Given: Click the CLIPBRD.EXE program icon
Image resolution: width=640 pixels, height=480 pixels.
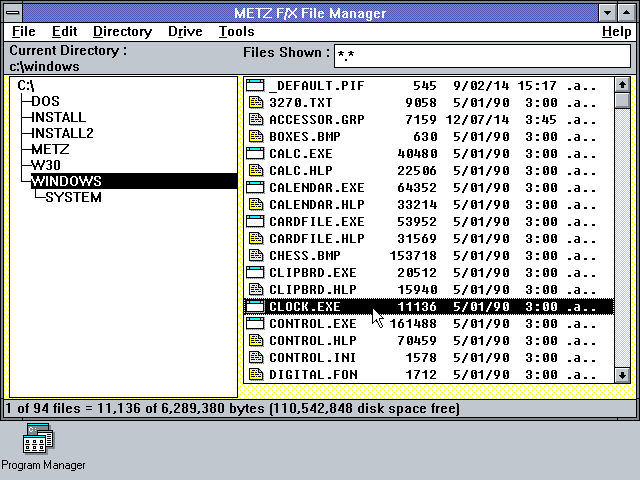Looking at the screenshot, I should coord(256,272).
